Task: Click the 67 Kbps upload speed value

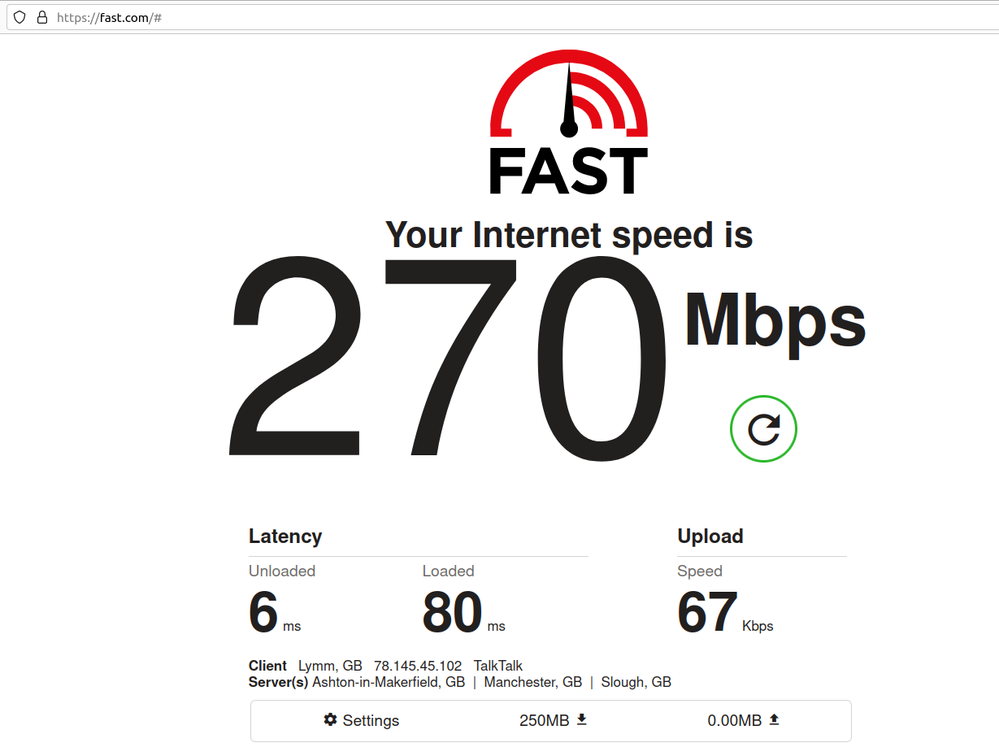Action: point(725,613)
